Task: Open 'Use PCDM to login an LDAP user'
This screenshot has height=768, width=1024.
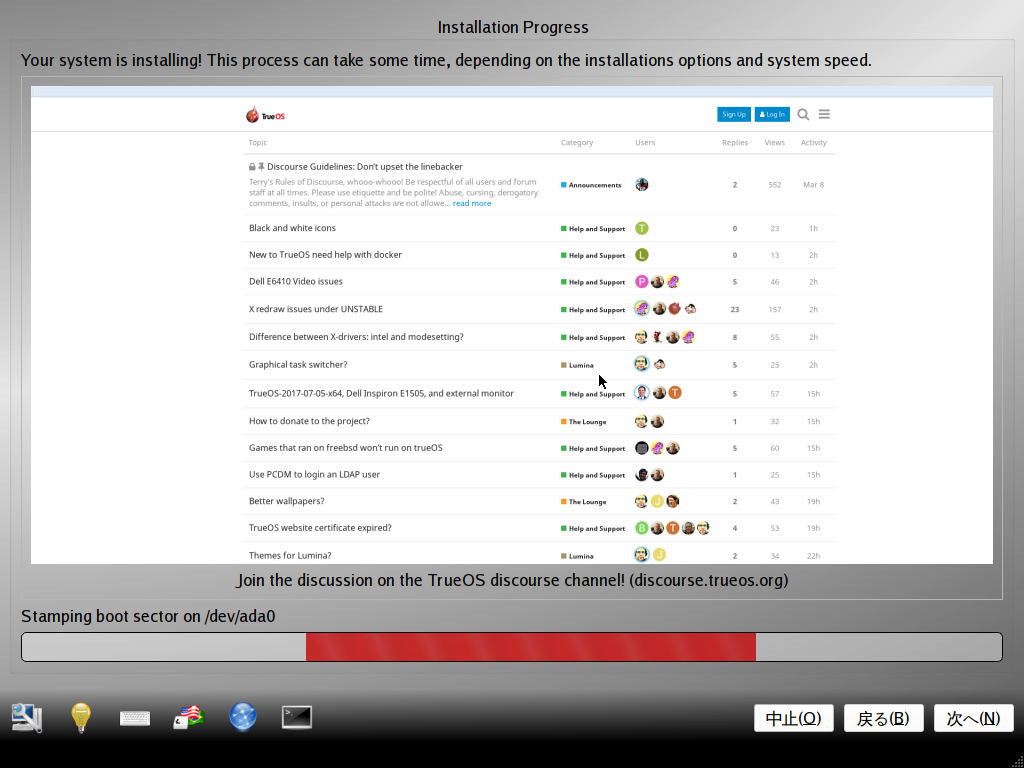Action: coord(314,475)
